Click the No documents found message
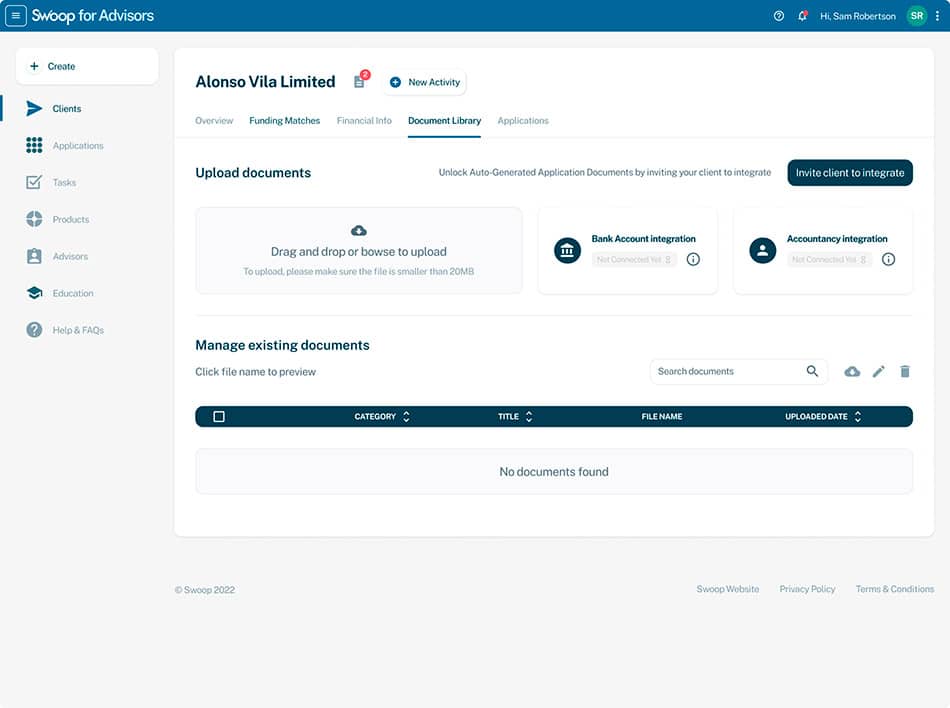The image size is (950, 708). point(554,472)
